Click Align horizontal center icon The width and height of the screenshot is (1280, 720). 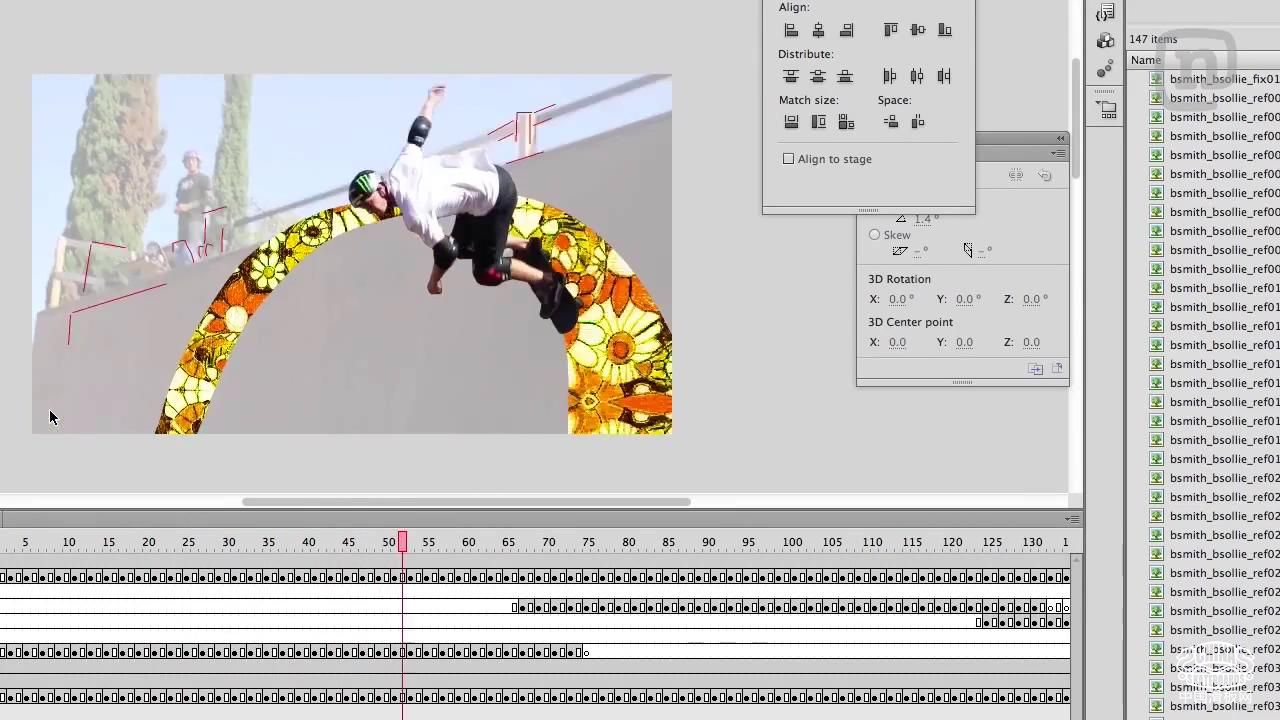(818, 30)
